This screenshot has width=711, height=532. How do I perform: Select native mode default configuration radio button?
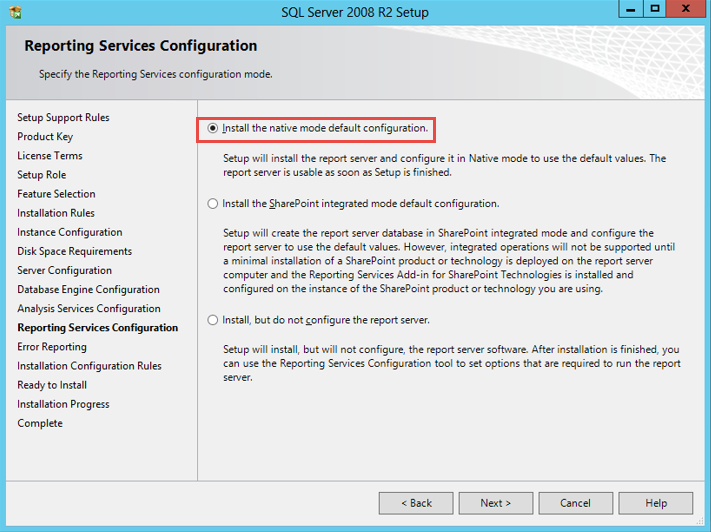[213, 128]
